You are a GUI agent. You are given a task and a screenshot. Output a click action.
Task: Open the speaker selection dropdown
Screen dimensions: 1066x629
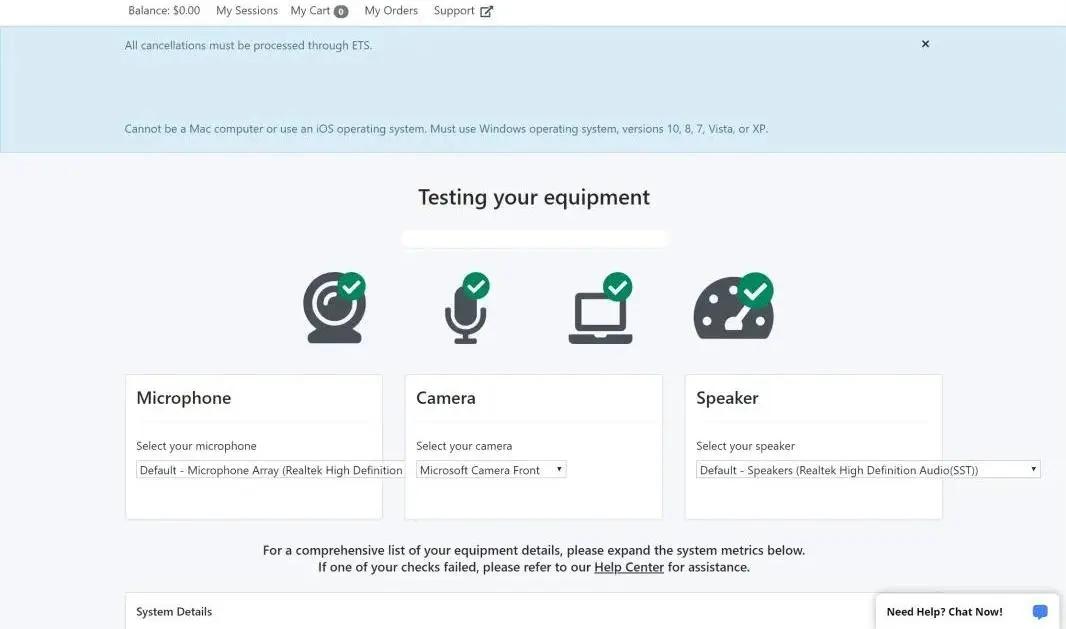tap(867, 470)
